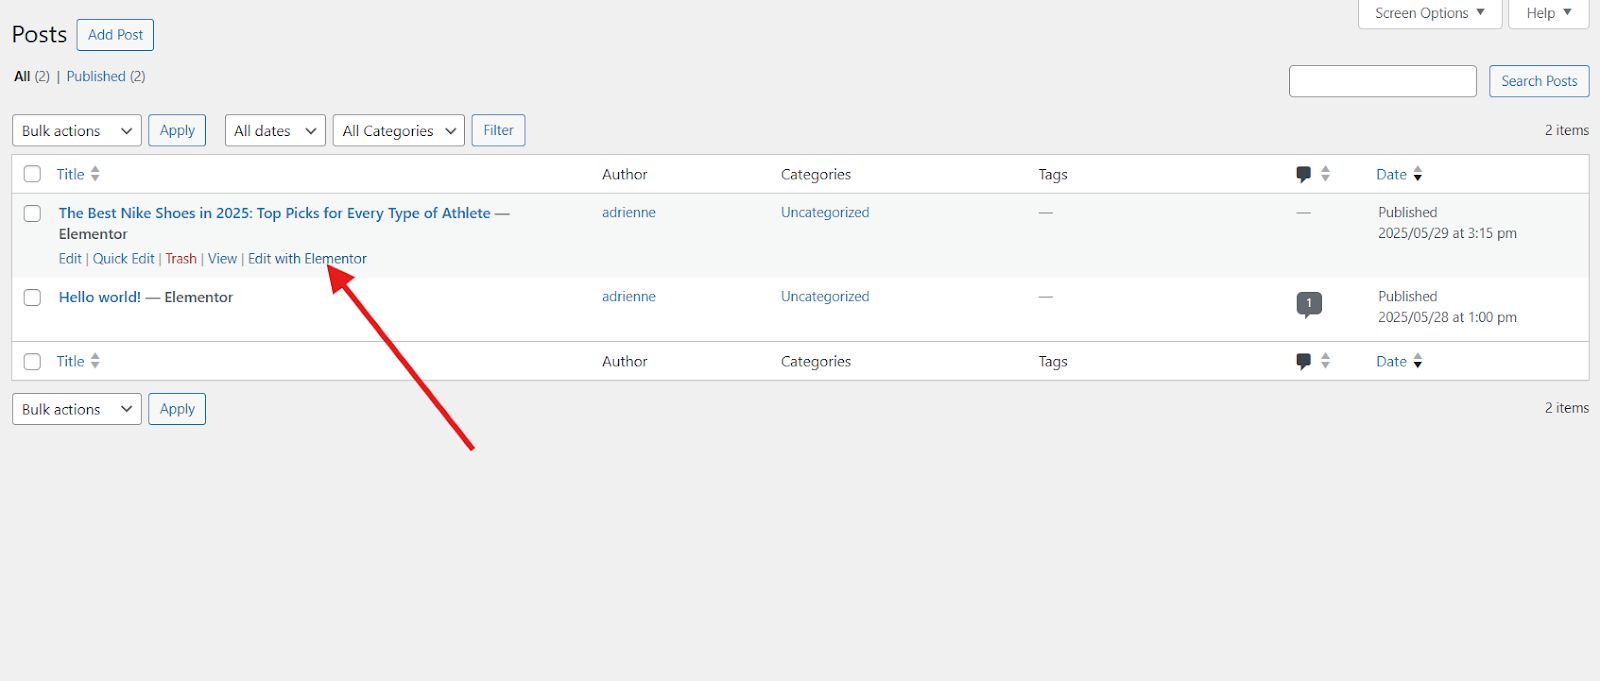1600x681 pixels.
Task: Open the top Bulk actions dropdown
Action: pyautogui.click(x=77, y=131)
